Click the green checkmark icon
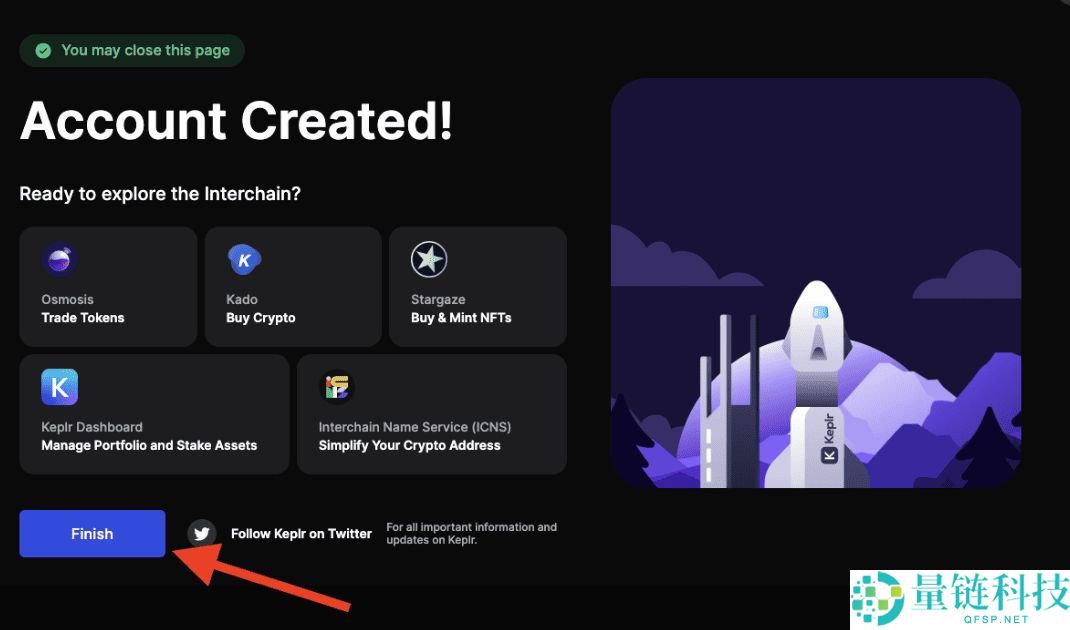1070x630 pixels. click(43, 51)
